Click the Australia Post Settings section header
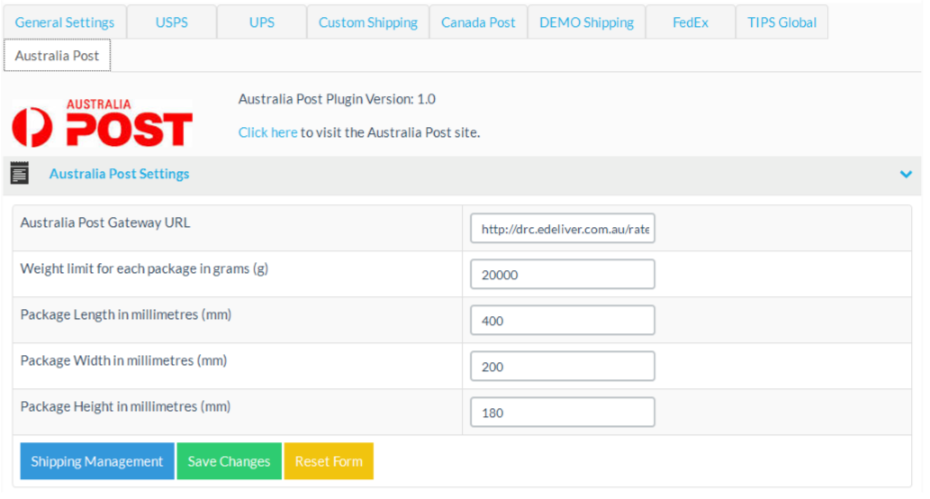Image resolution: width=930 pixels, height=499 pixels. (x=119, y=174)
